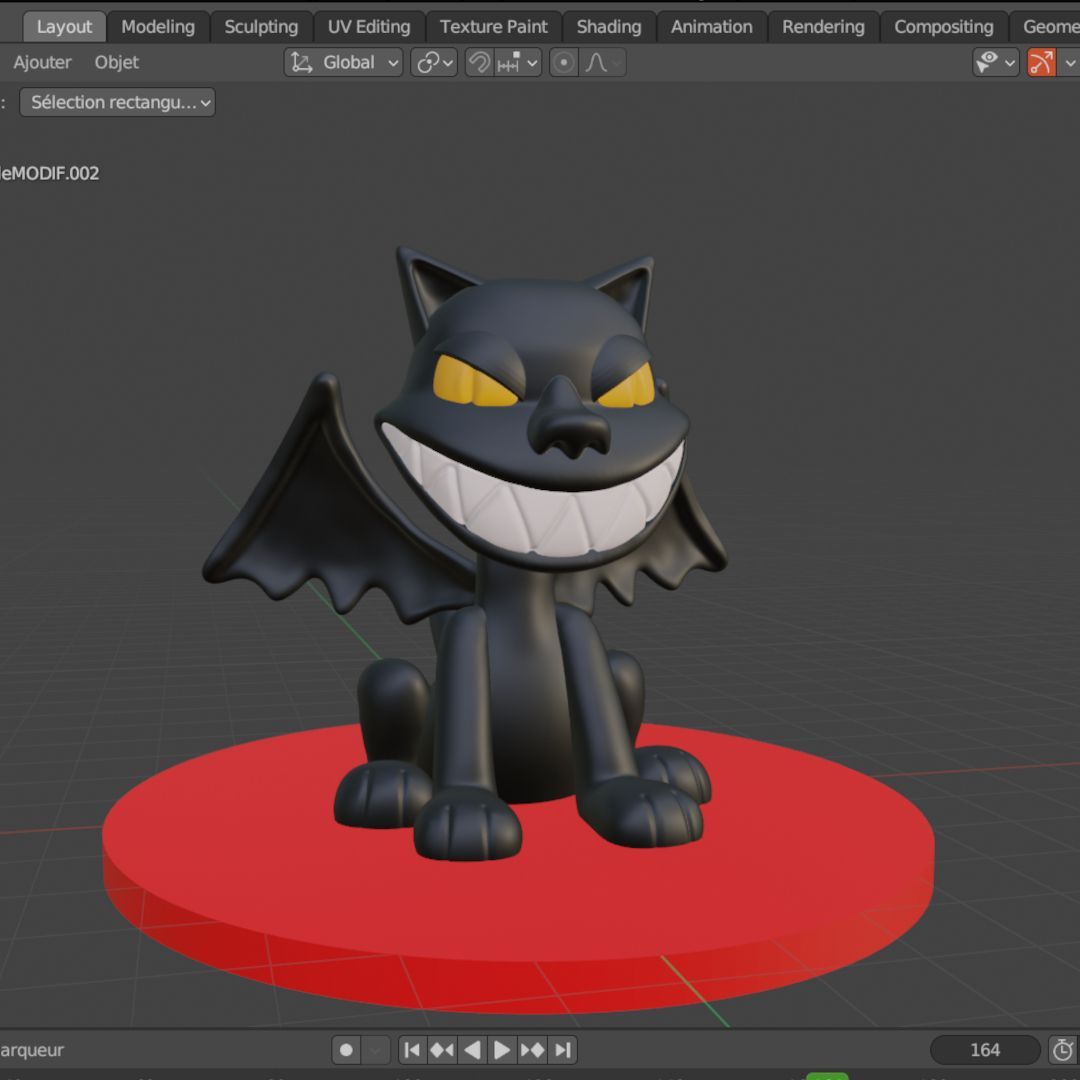The image size is (1080, 1080).
Task: Toggle proportional editing circle icon
Action: (x=563, y=63)
